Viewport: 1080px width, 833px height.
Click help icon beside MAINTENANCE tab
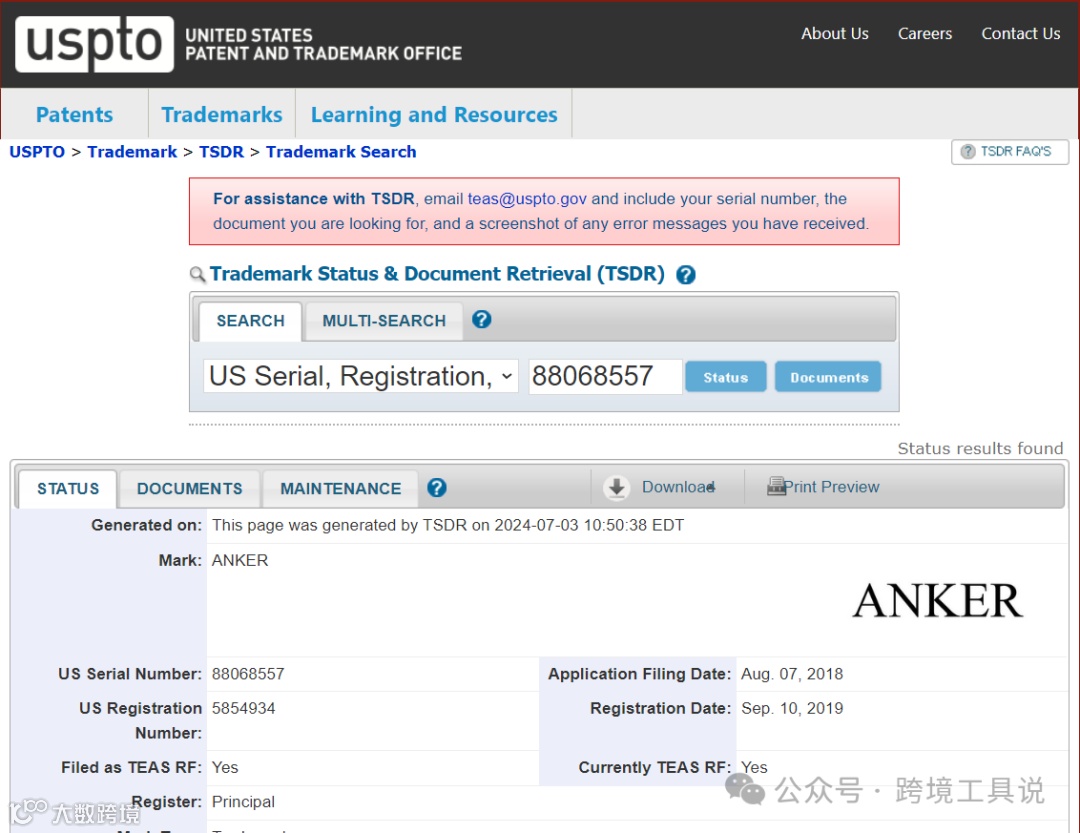coord(437,488)
